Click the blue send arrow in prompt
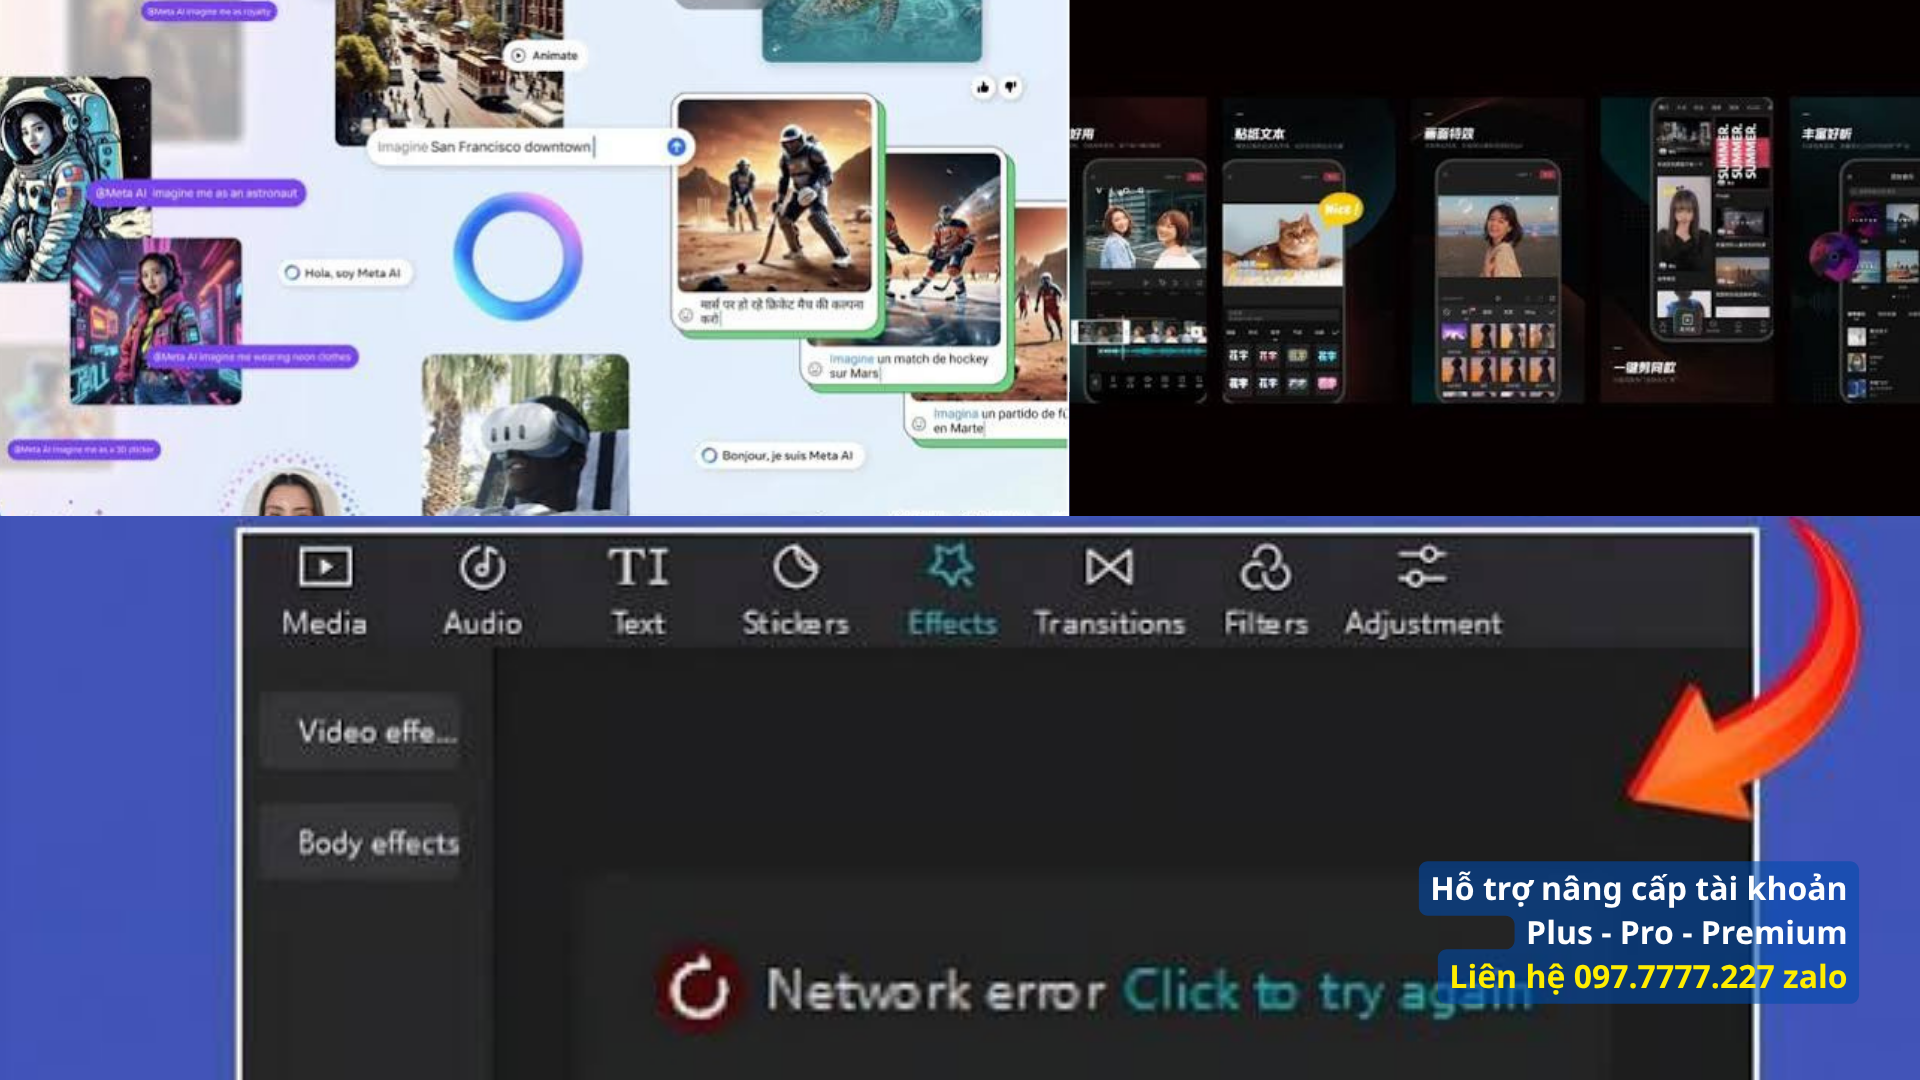The image size is (1920, 1080). coord(677,147)
